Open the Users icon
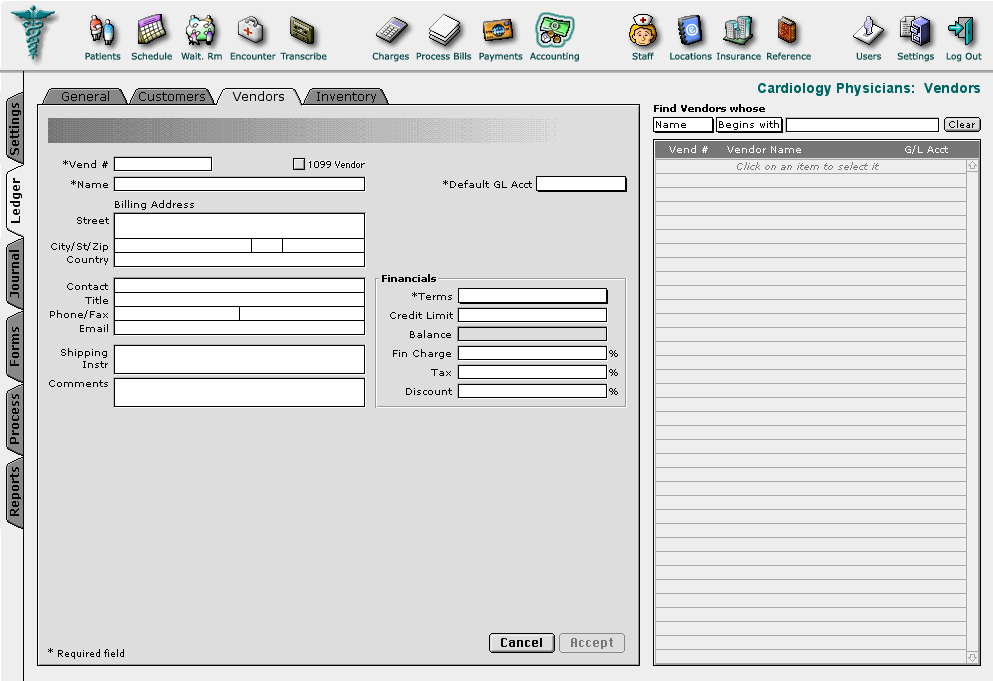This screenshot has width=993, height=681. coord(868,31)
